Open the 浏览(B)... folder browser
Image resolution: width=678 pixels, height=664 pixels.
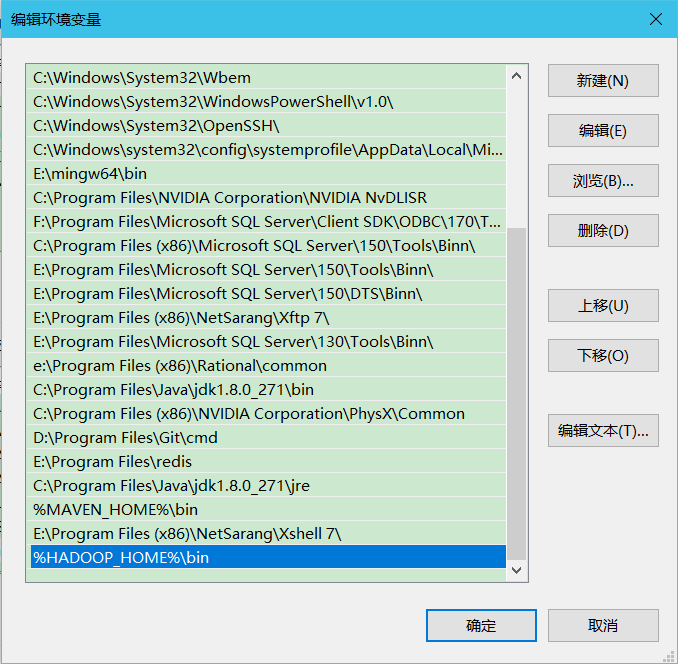click(603, 181)
